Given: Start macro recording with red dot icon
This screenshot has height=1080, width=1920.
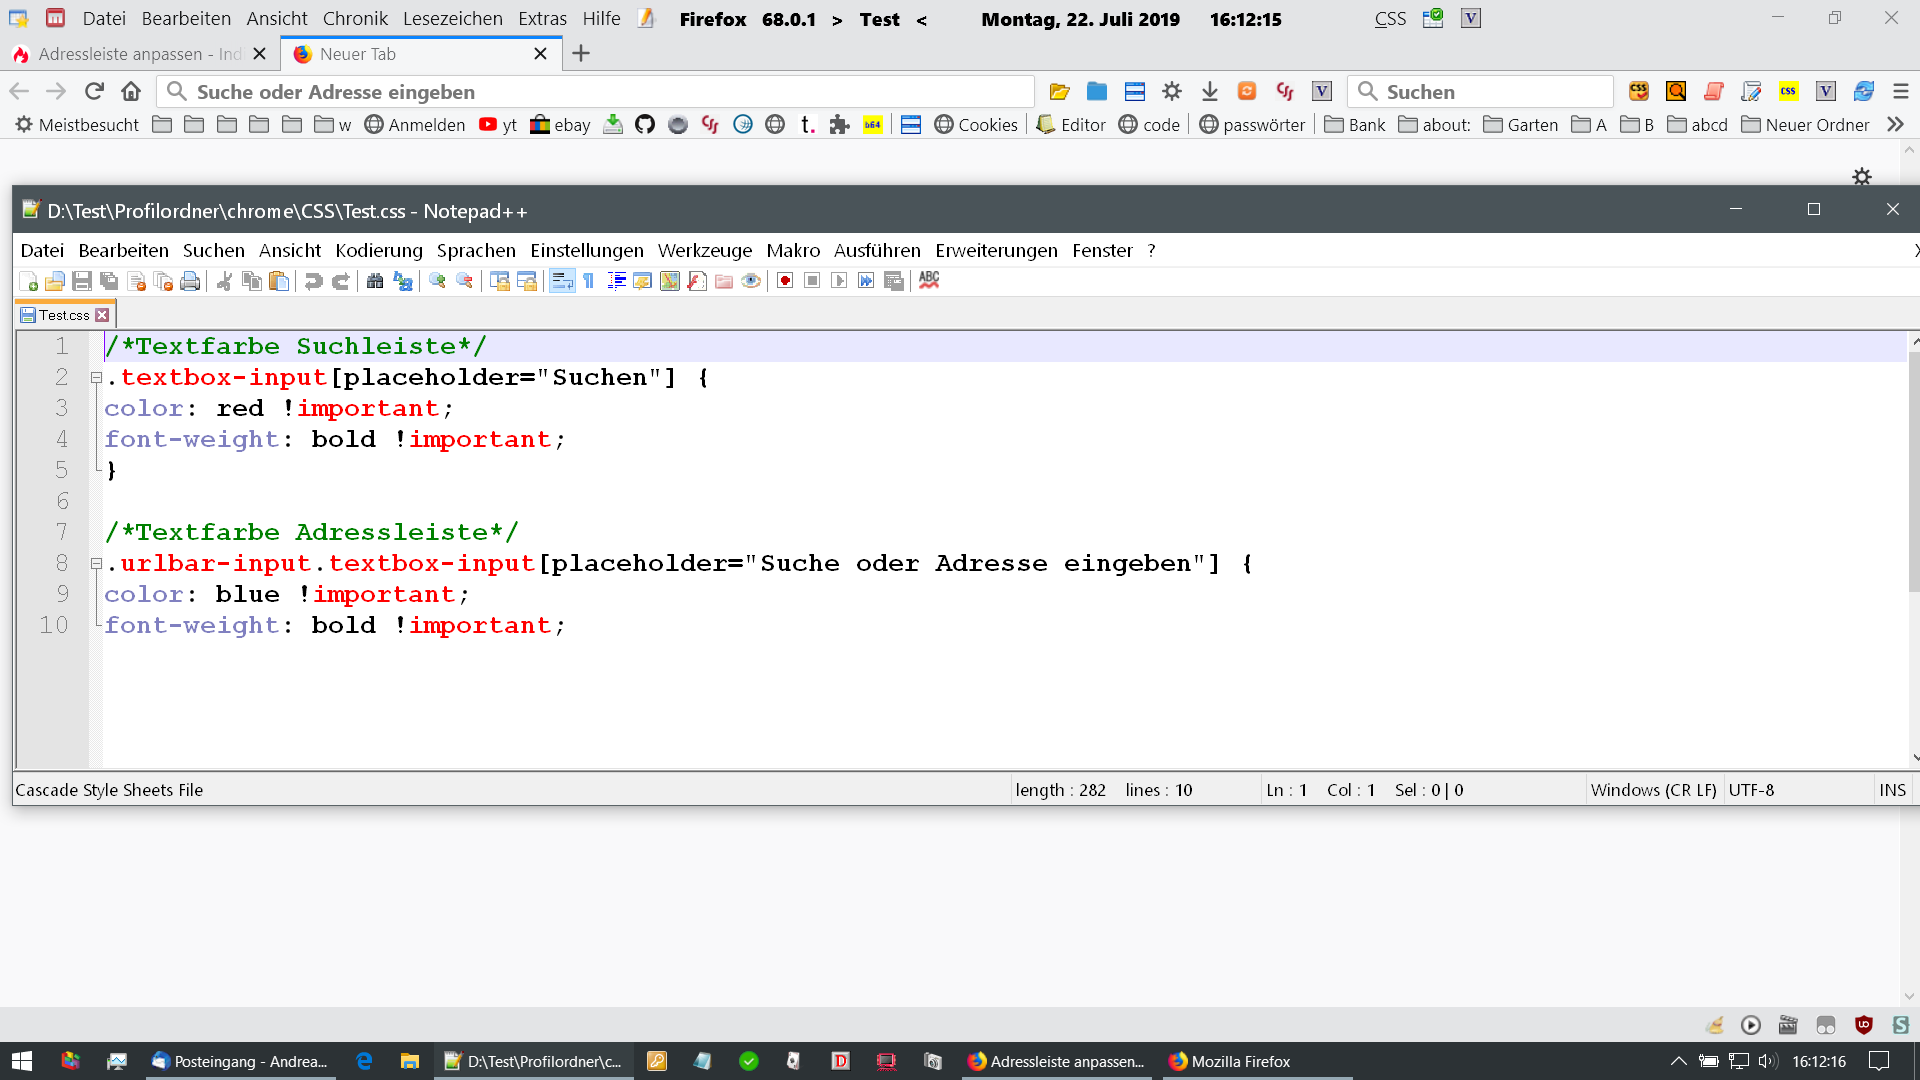Looking at the screenshot, I should [785, 281].
